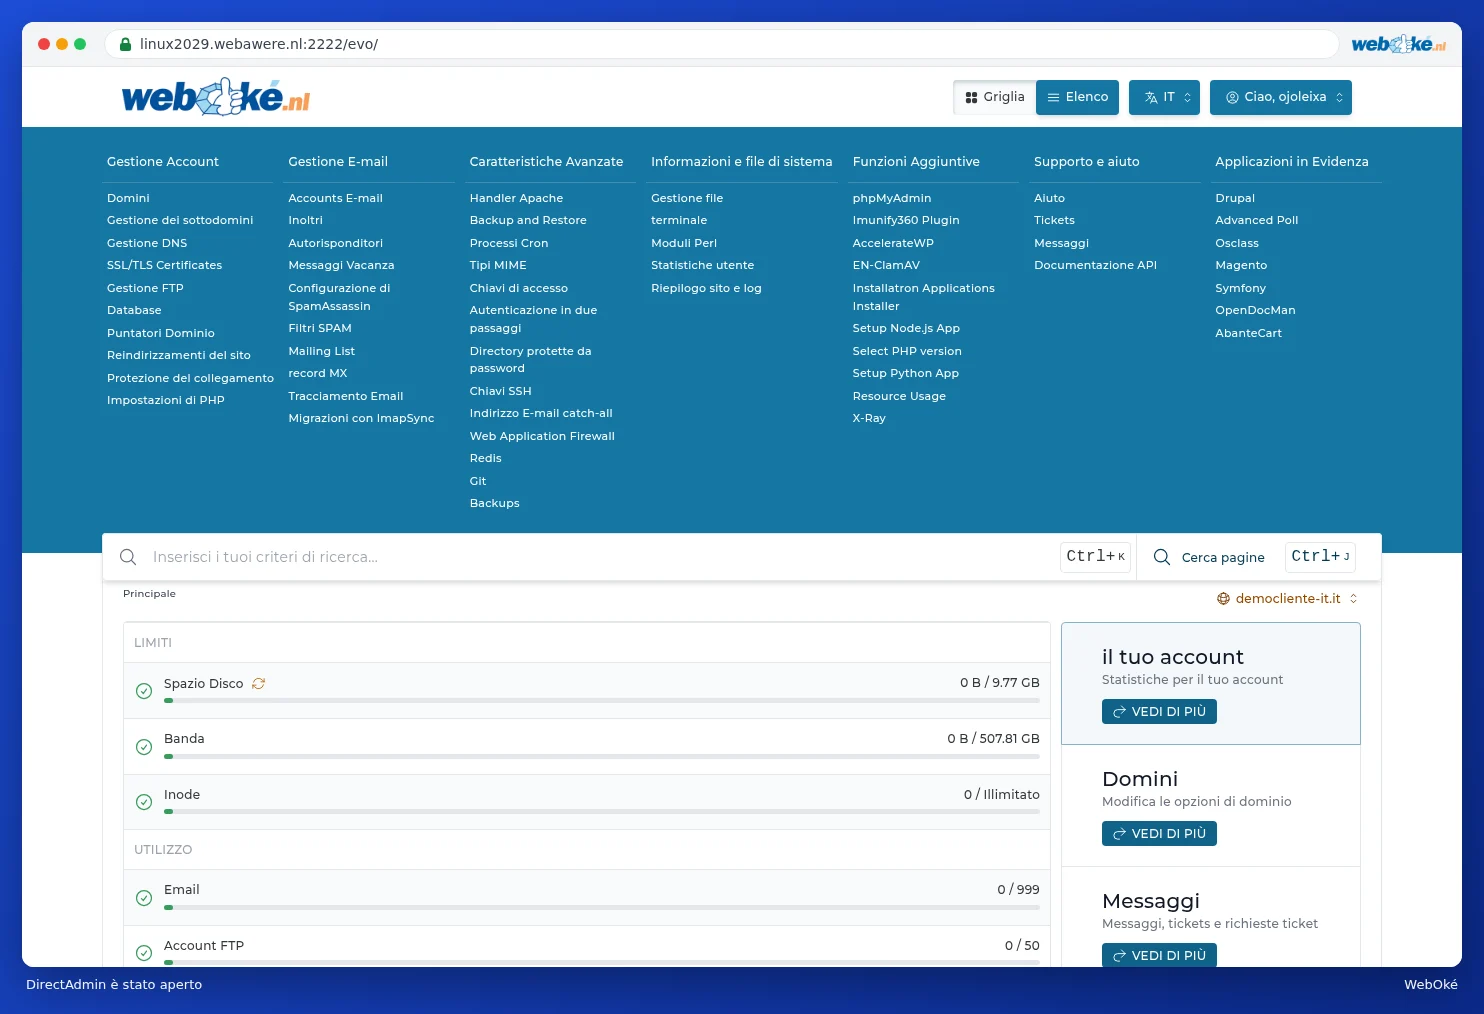Open Magento application
1484x1014 pixels.
click(x=1241, y=266)
